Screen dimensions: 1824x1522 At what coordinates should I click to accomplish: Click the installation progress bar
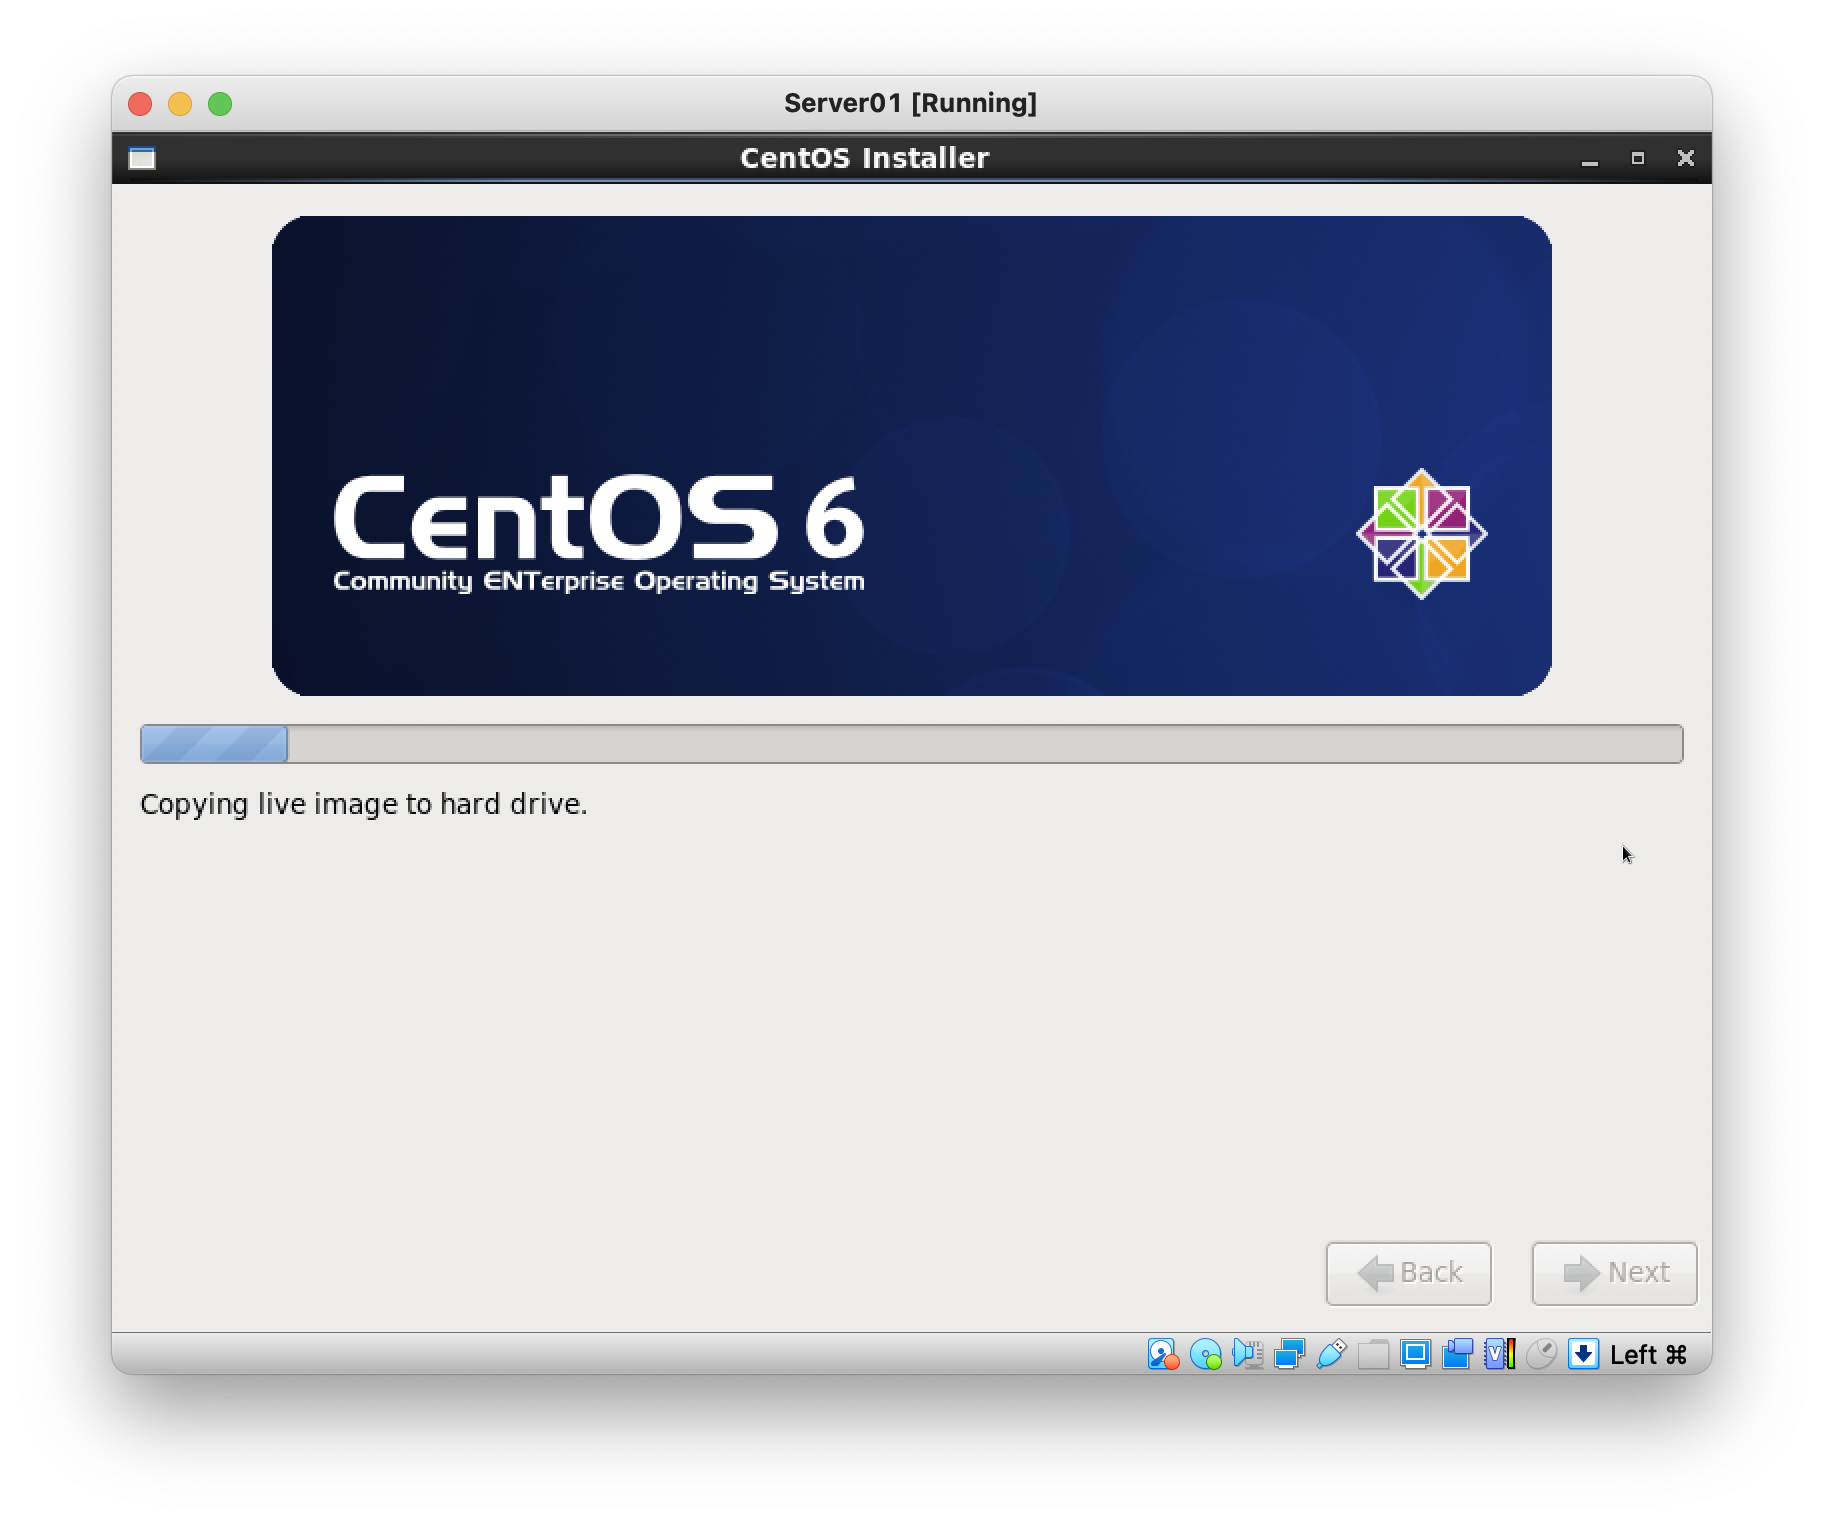[912, 744]
